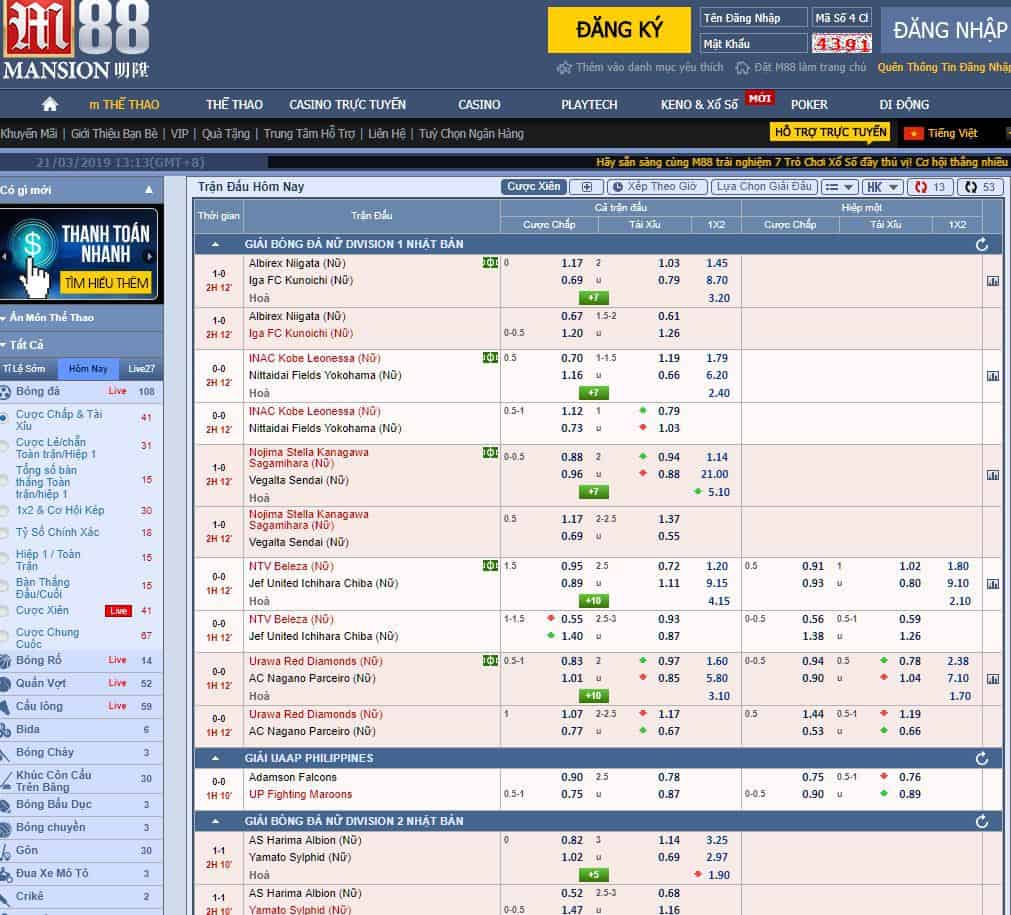The image size is (1011, 915).
Task: Advance the promo banner with right arrow
Action: point(150,256)
